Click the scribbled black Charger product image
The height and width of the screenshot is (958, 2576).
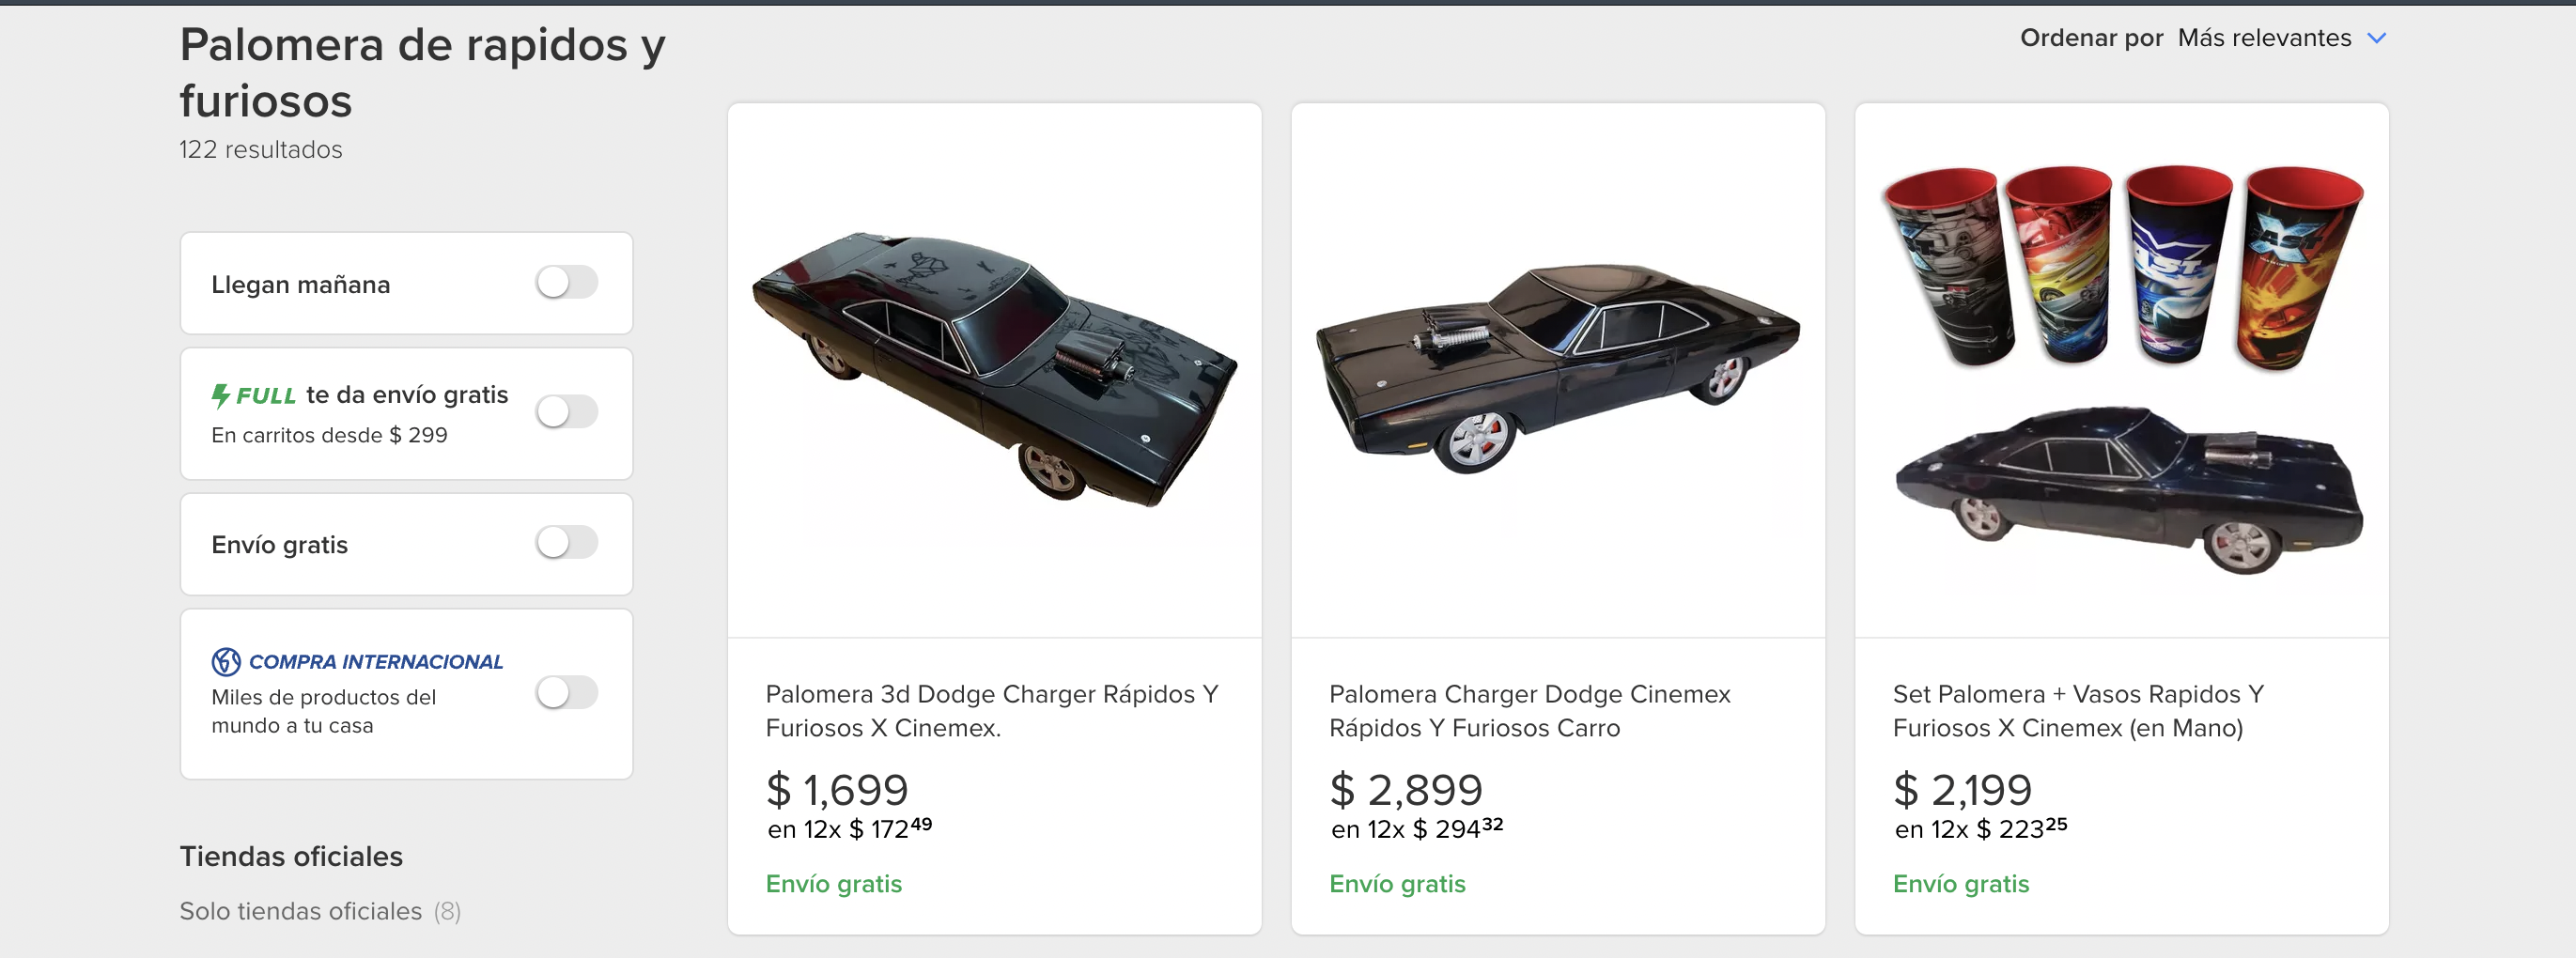click(994, 370)
